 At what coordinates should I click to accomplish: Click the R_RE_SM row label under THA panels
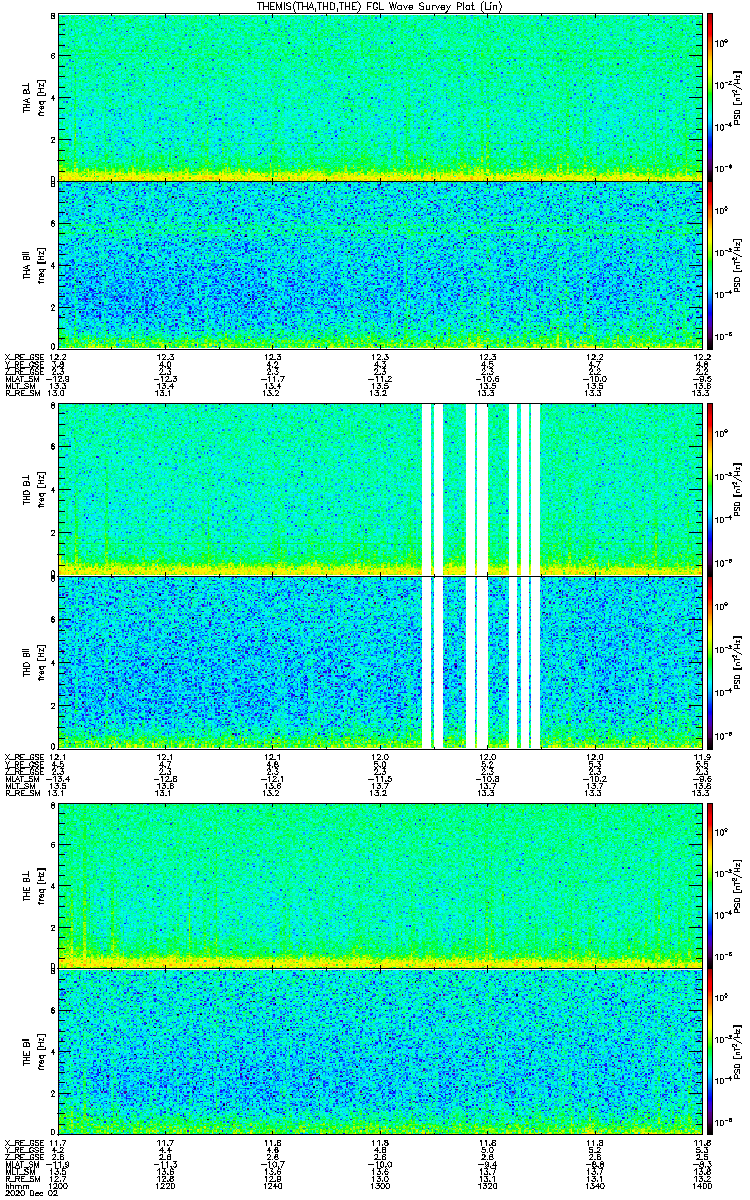21,394
